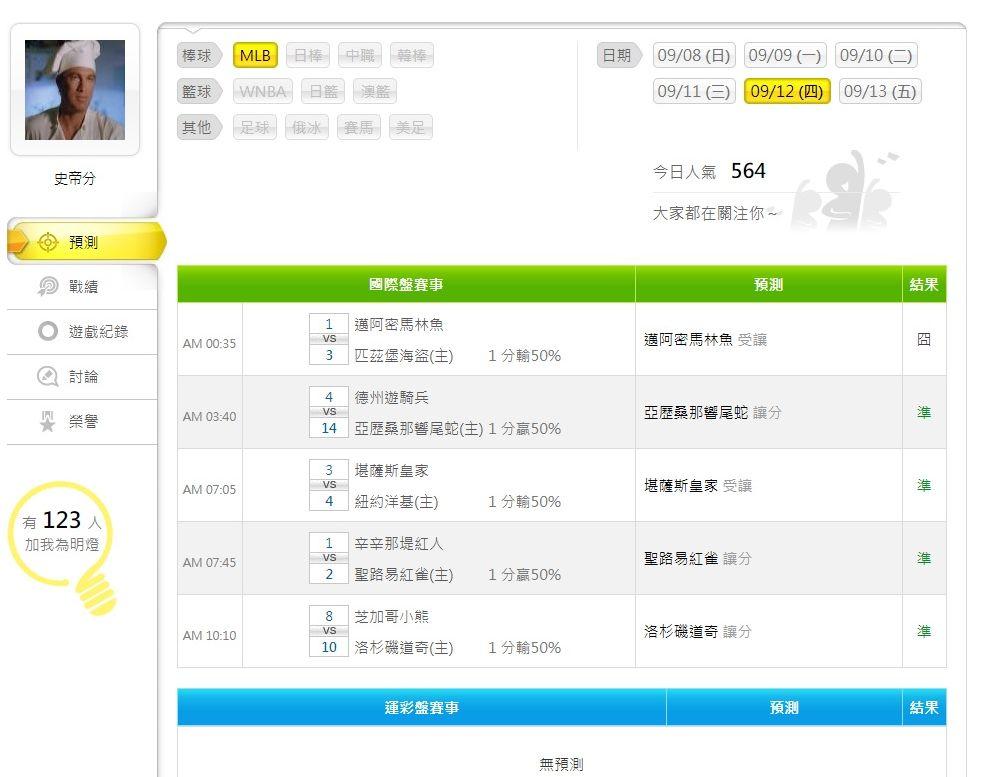The height and width of the screenshot is (777, 984).
Task: Click the 遊戲紀錄 circle icon in sidebar
Action: click(x=48, y=331)
